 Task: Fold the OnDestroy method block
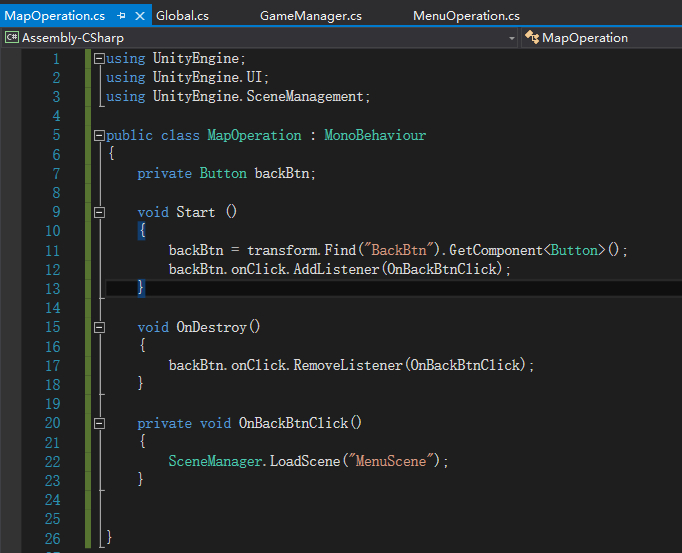(99, 327)
